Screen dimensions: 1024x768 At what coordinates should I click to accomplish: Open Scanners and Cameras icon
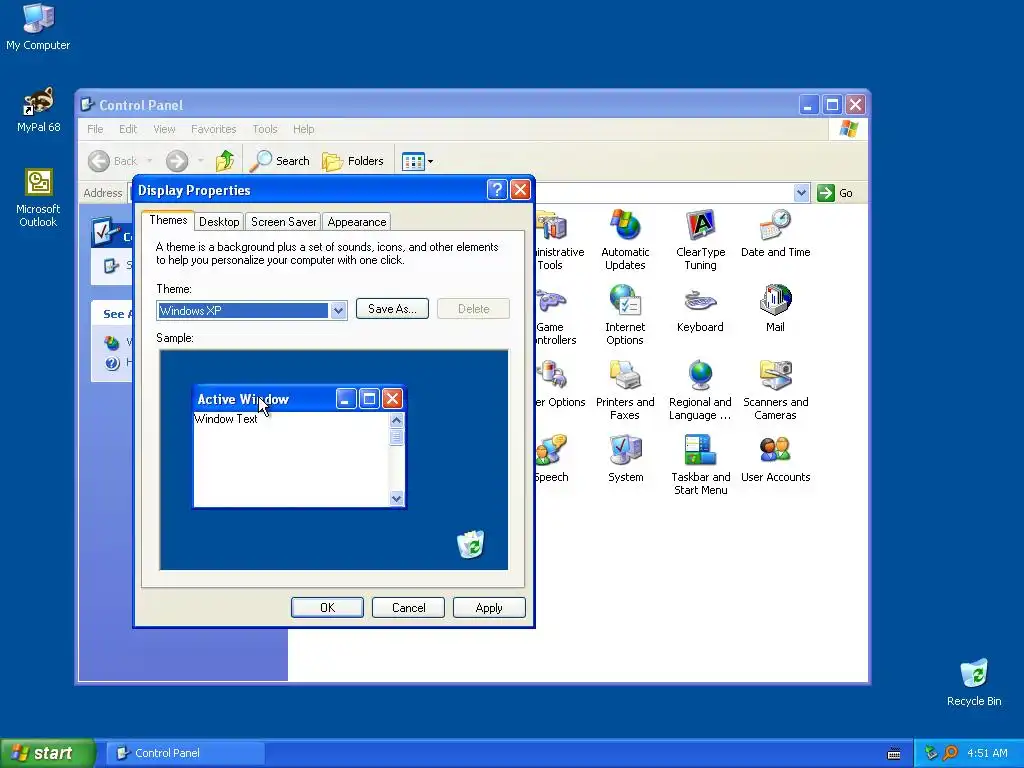click(x=775, y=389)
